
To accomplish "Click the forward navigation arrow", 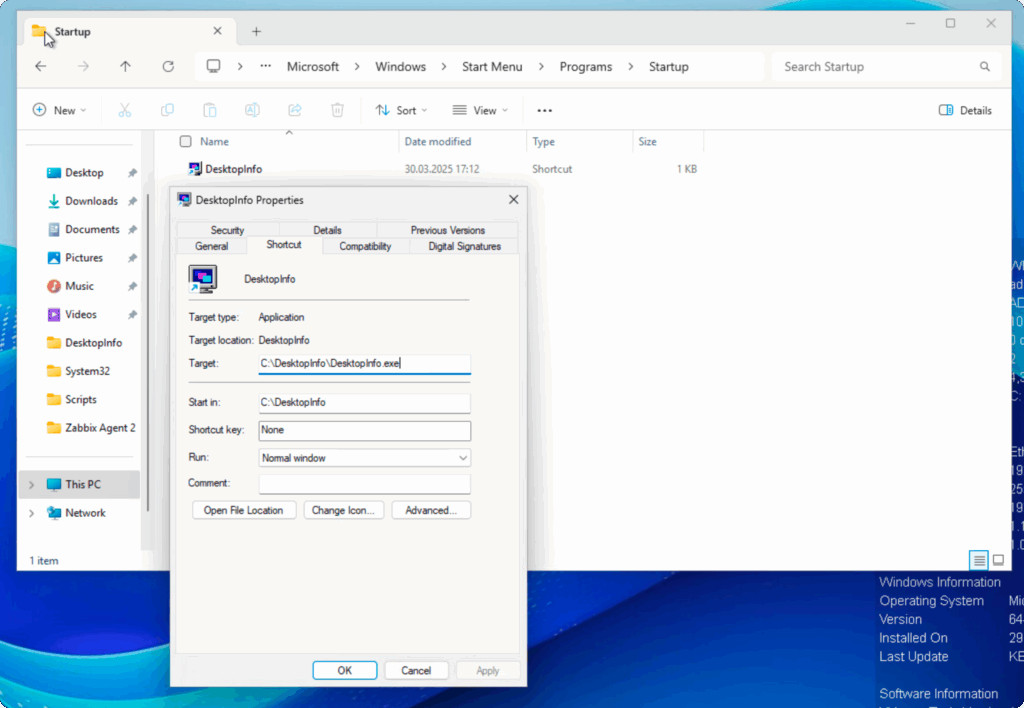I will point(83,67).
